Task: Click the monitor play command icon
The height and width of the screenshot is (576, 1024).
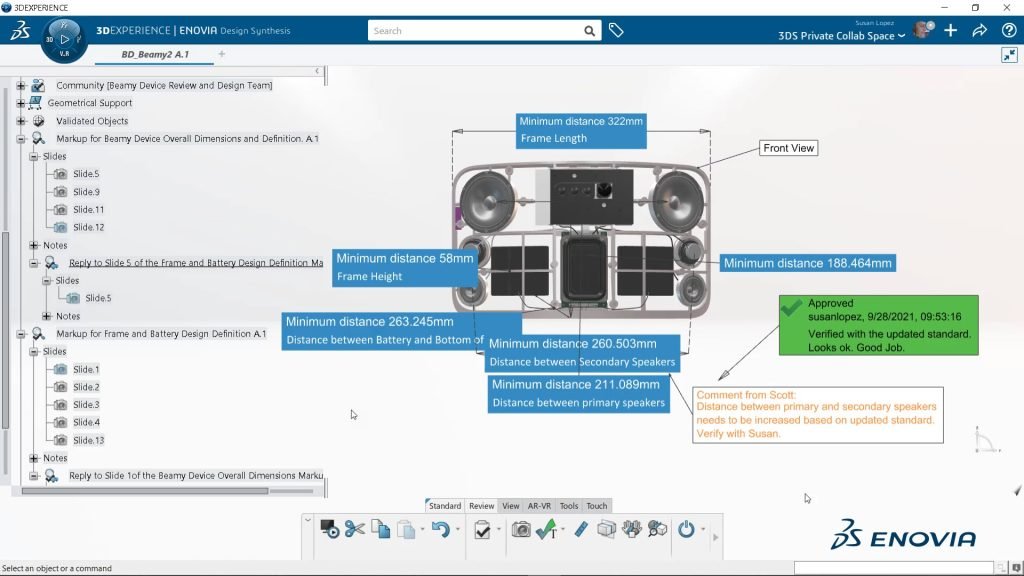Action: [x=329, y=529]
